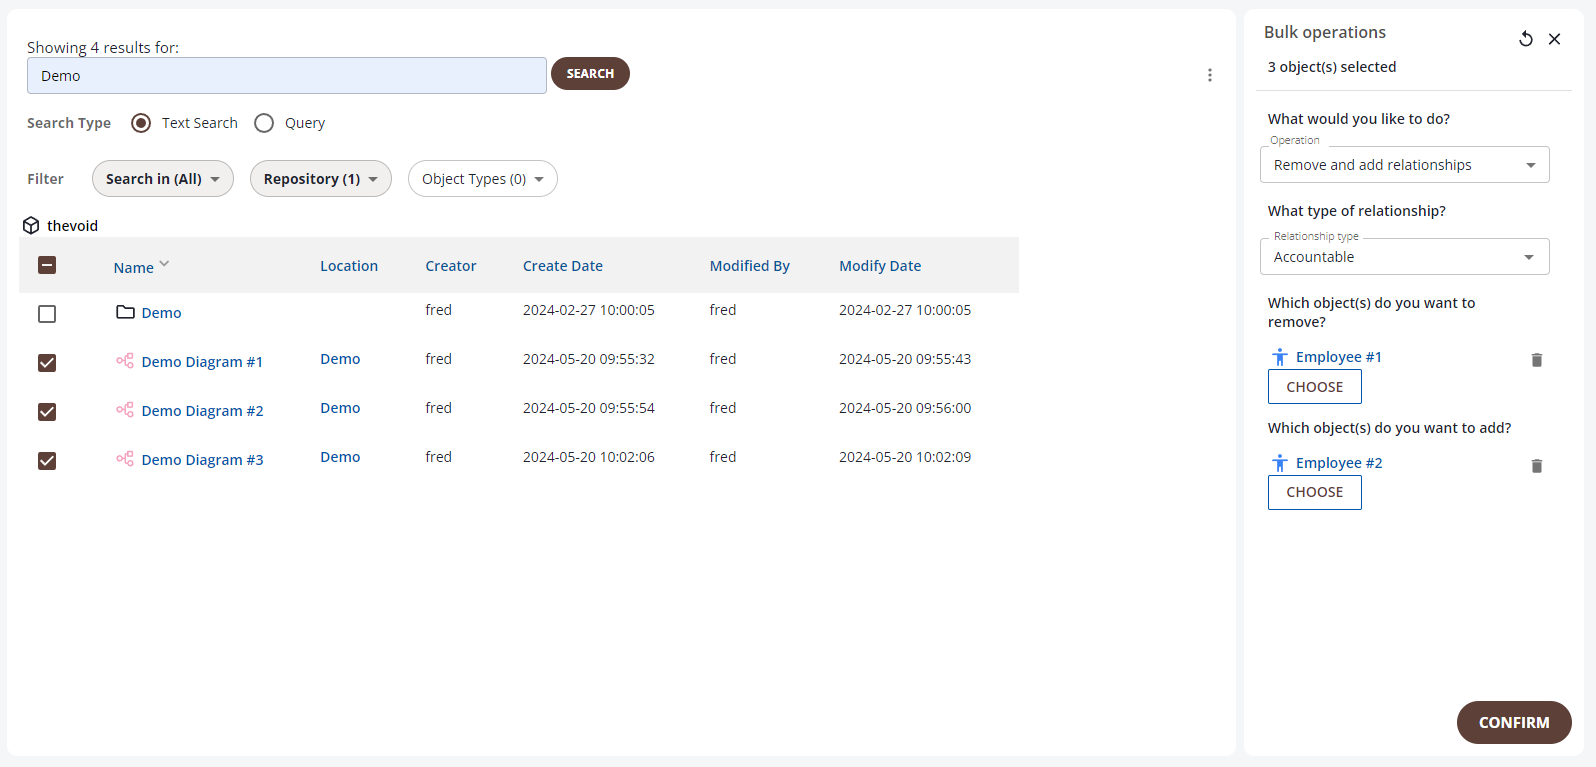Sort results by the Create Date column
The height and width of the screenshot is (767, 1596).
[x=562, y=266]
